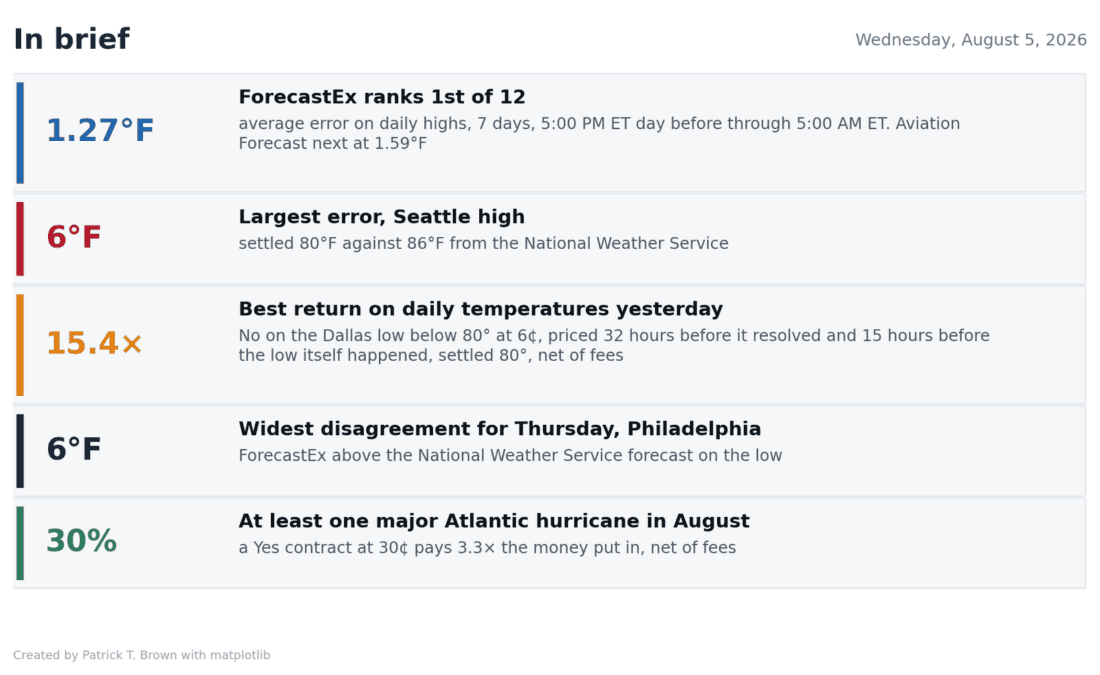Image resolution: width=1100 pixels, height=675 pixels.
Task: Click the Wednesday, August 5, 2026 date
Action: (x=970, y=40)
